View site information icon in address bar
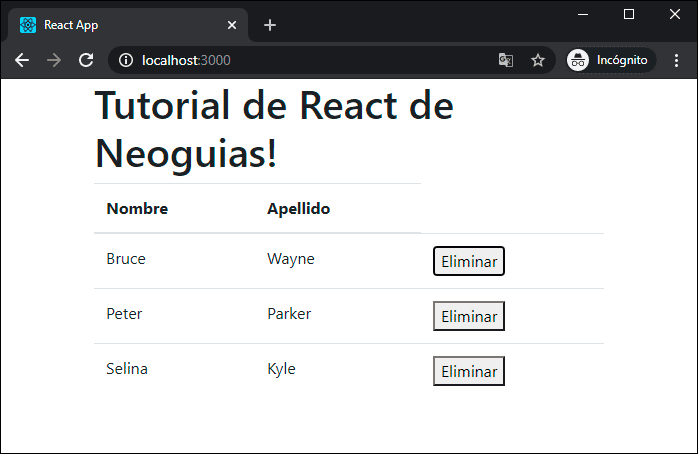Screen dimensions: 698x454 [x=126, y=60]
